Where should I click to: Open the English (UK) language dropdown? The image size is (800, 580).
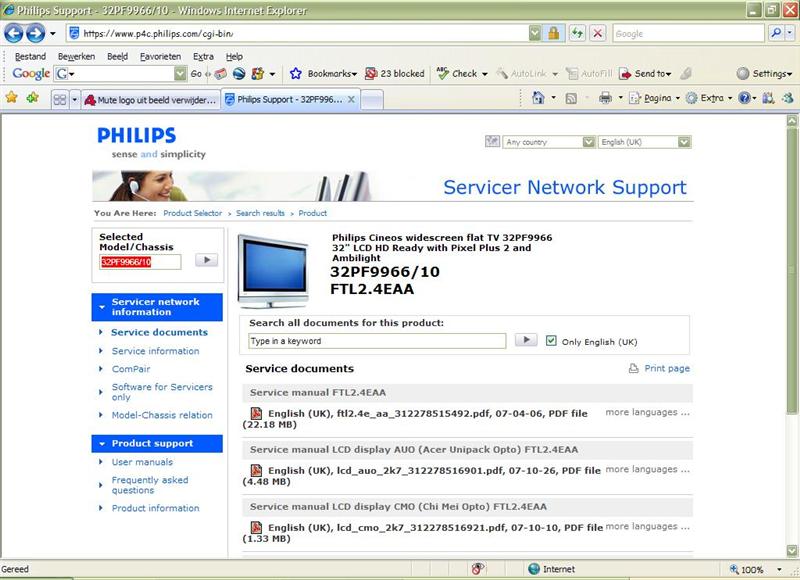684,142
